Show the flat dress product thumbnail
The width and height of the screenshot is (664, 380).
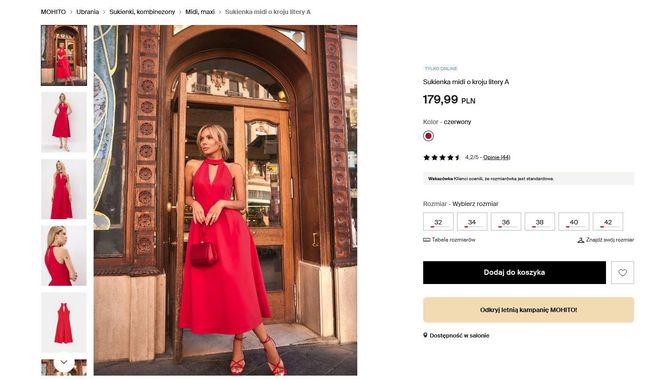(64, 322)
